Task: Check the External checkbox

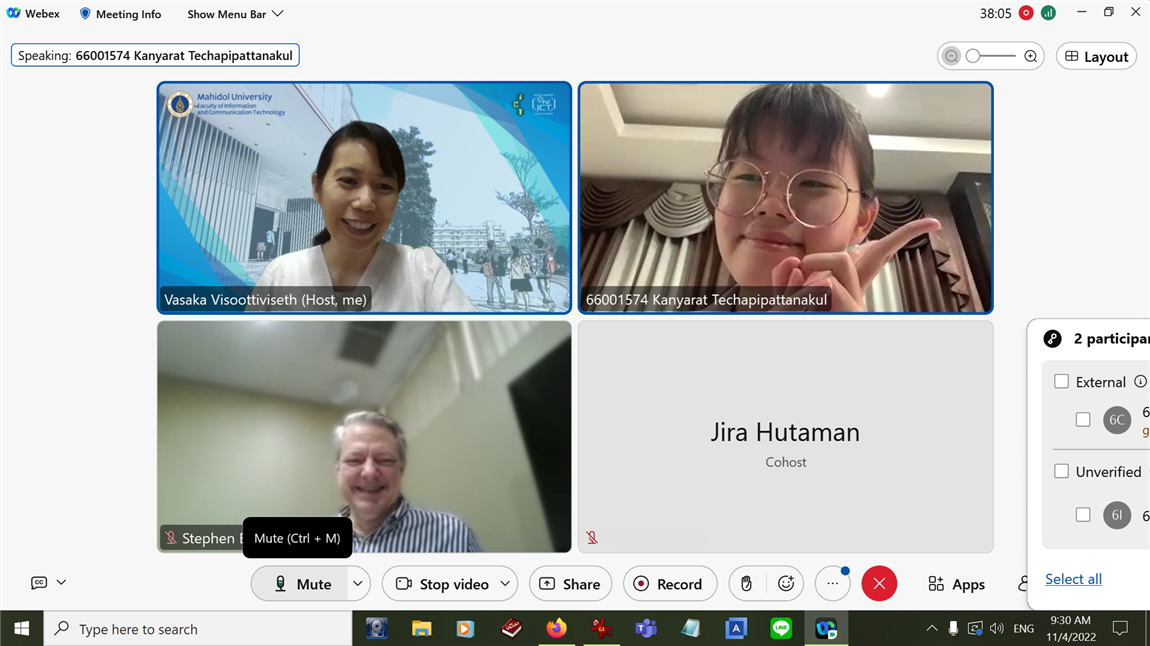Action: (1062, 381)
